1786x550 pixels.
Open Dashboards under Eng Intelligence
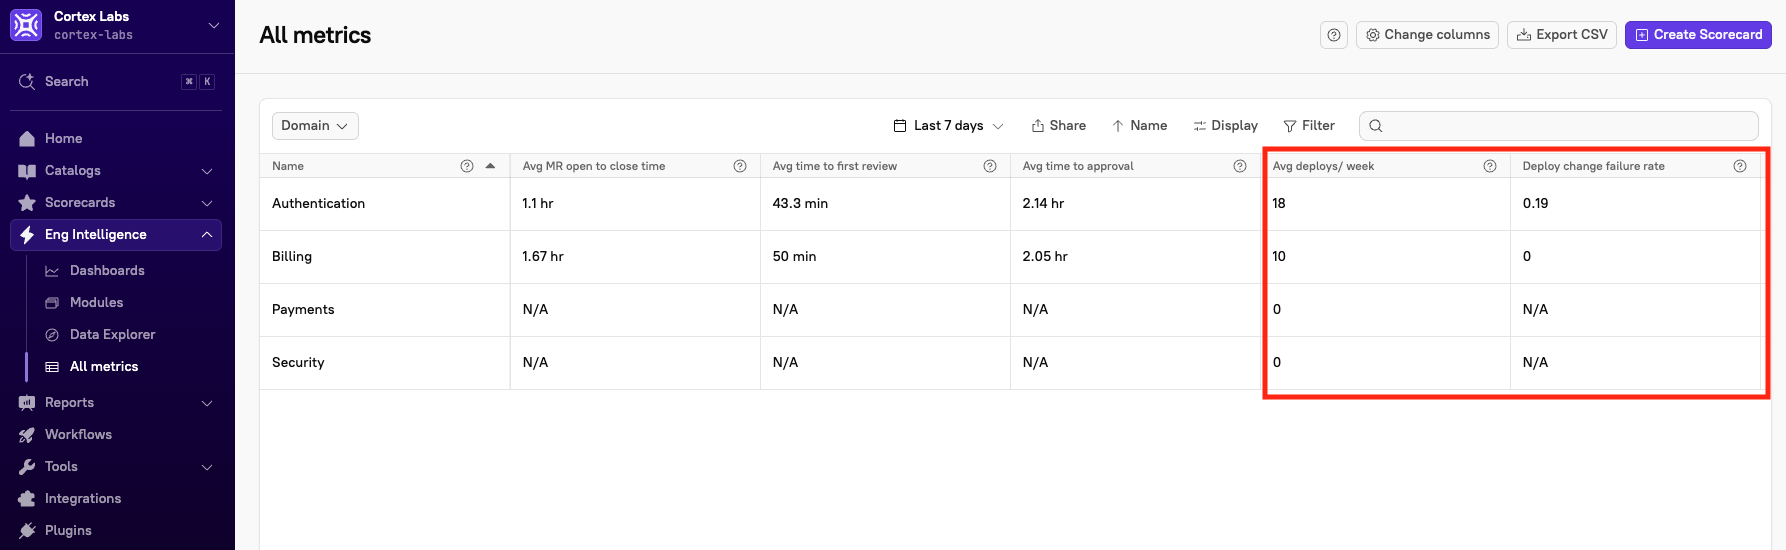tap(107, 271)
